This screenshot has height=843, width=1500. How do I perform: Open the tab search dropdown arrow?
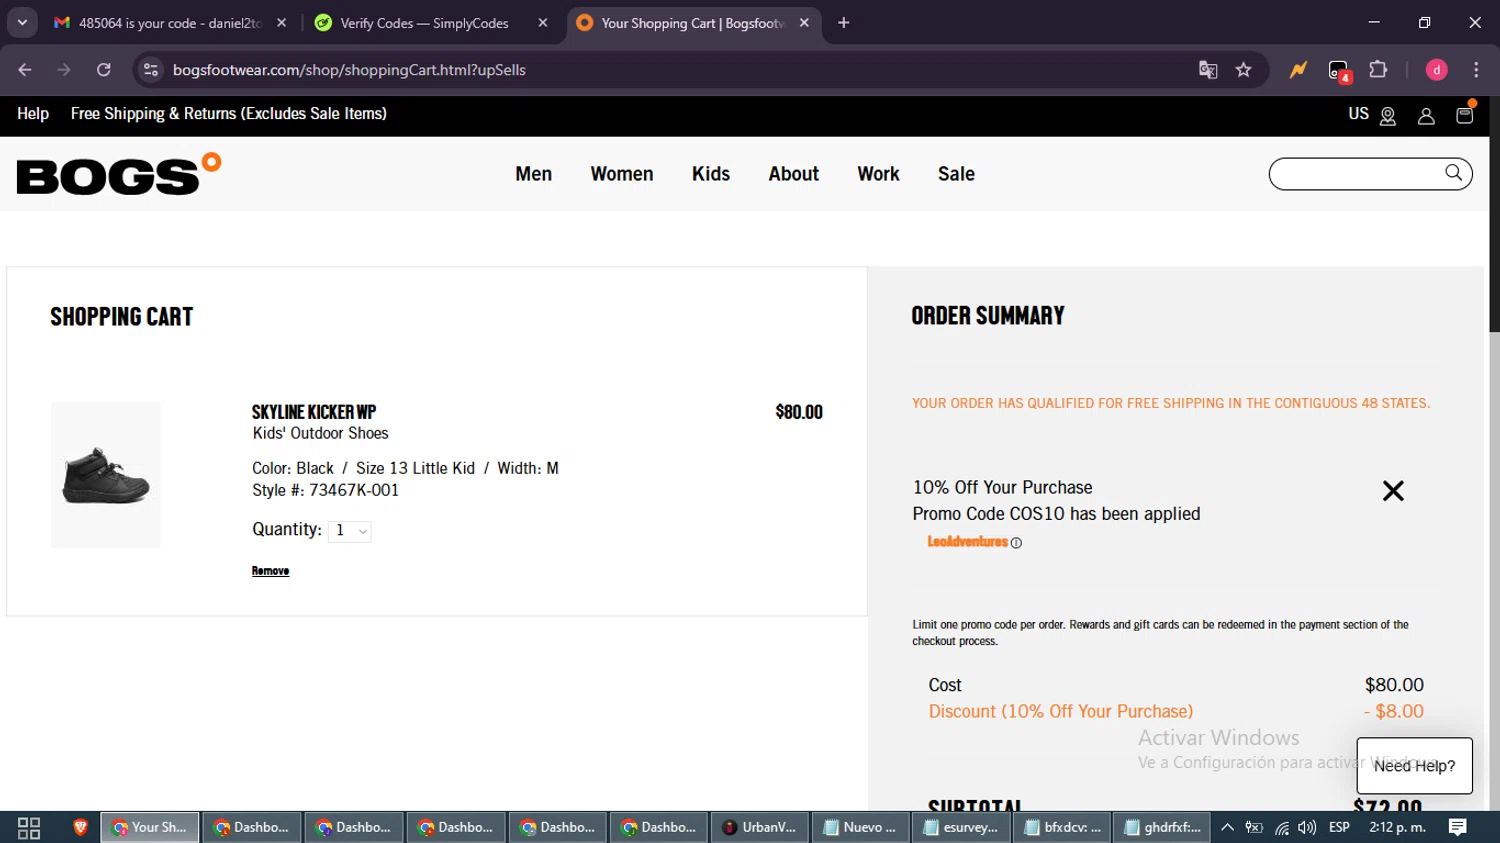pos(22,23)
